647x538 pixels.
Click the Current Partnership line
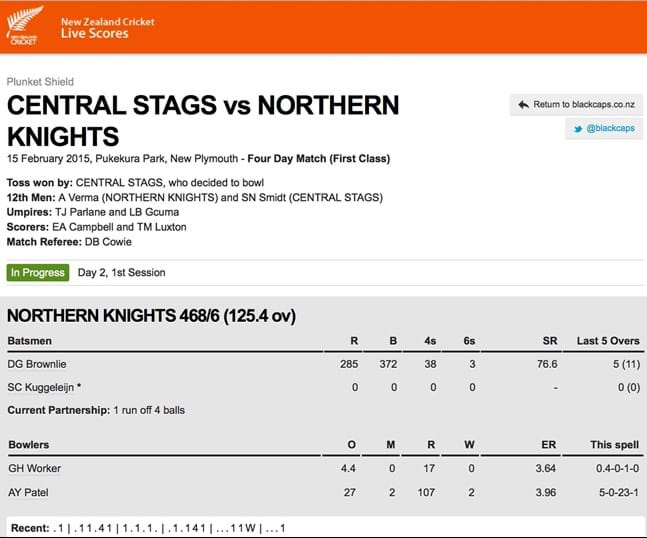(x=96, y=411)
